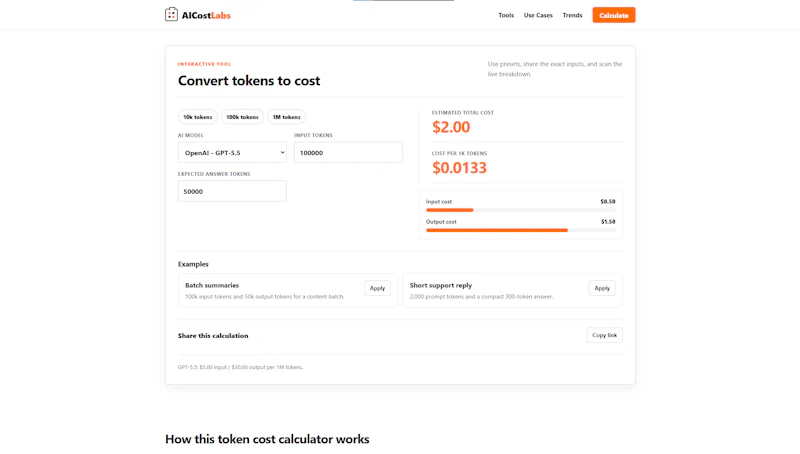Open the AI Model dropdown

(x=232, y=153)
